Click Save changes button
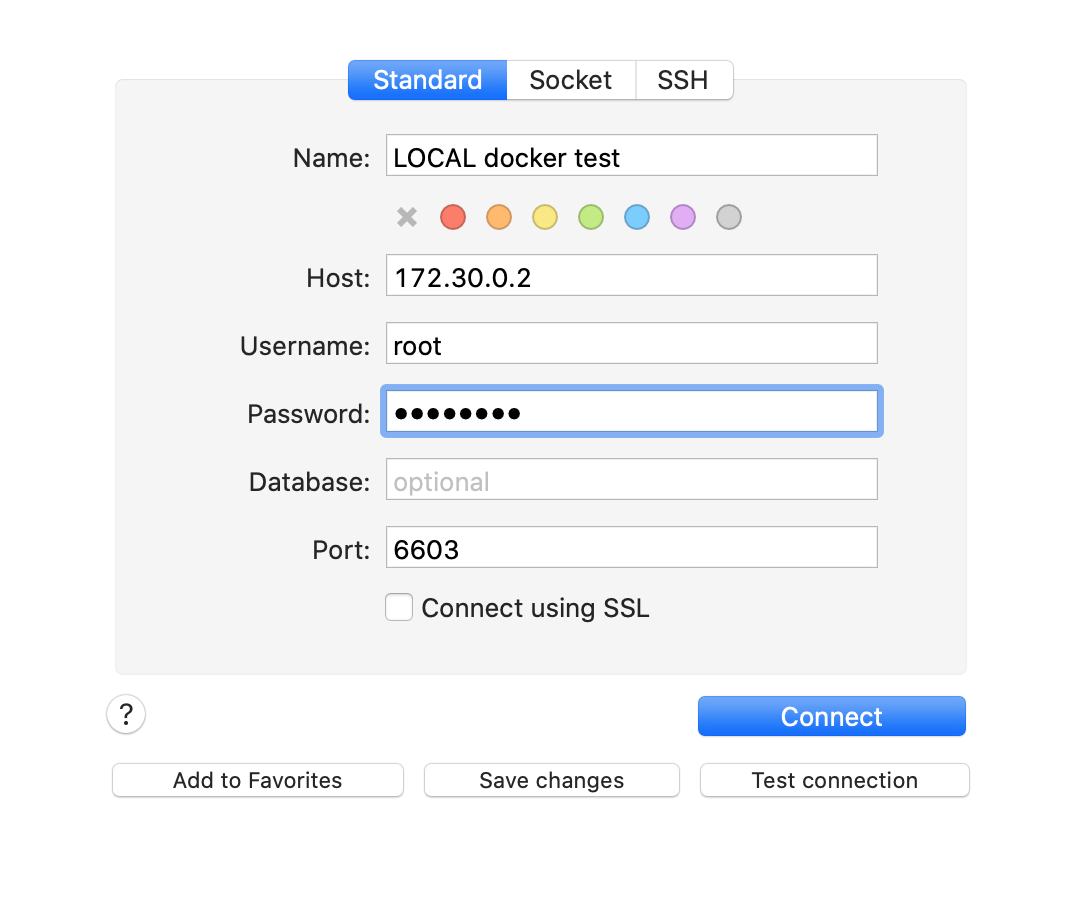The image size is (1084, 910). [x=551, y=781]
